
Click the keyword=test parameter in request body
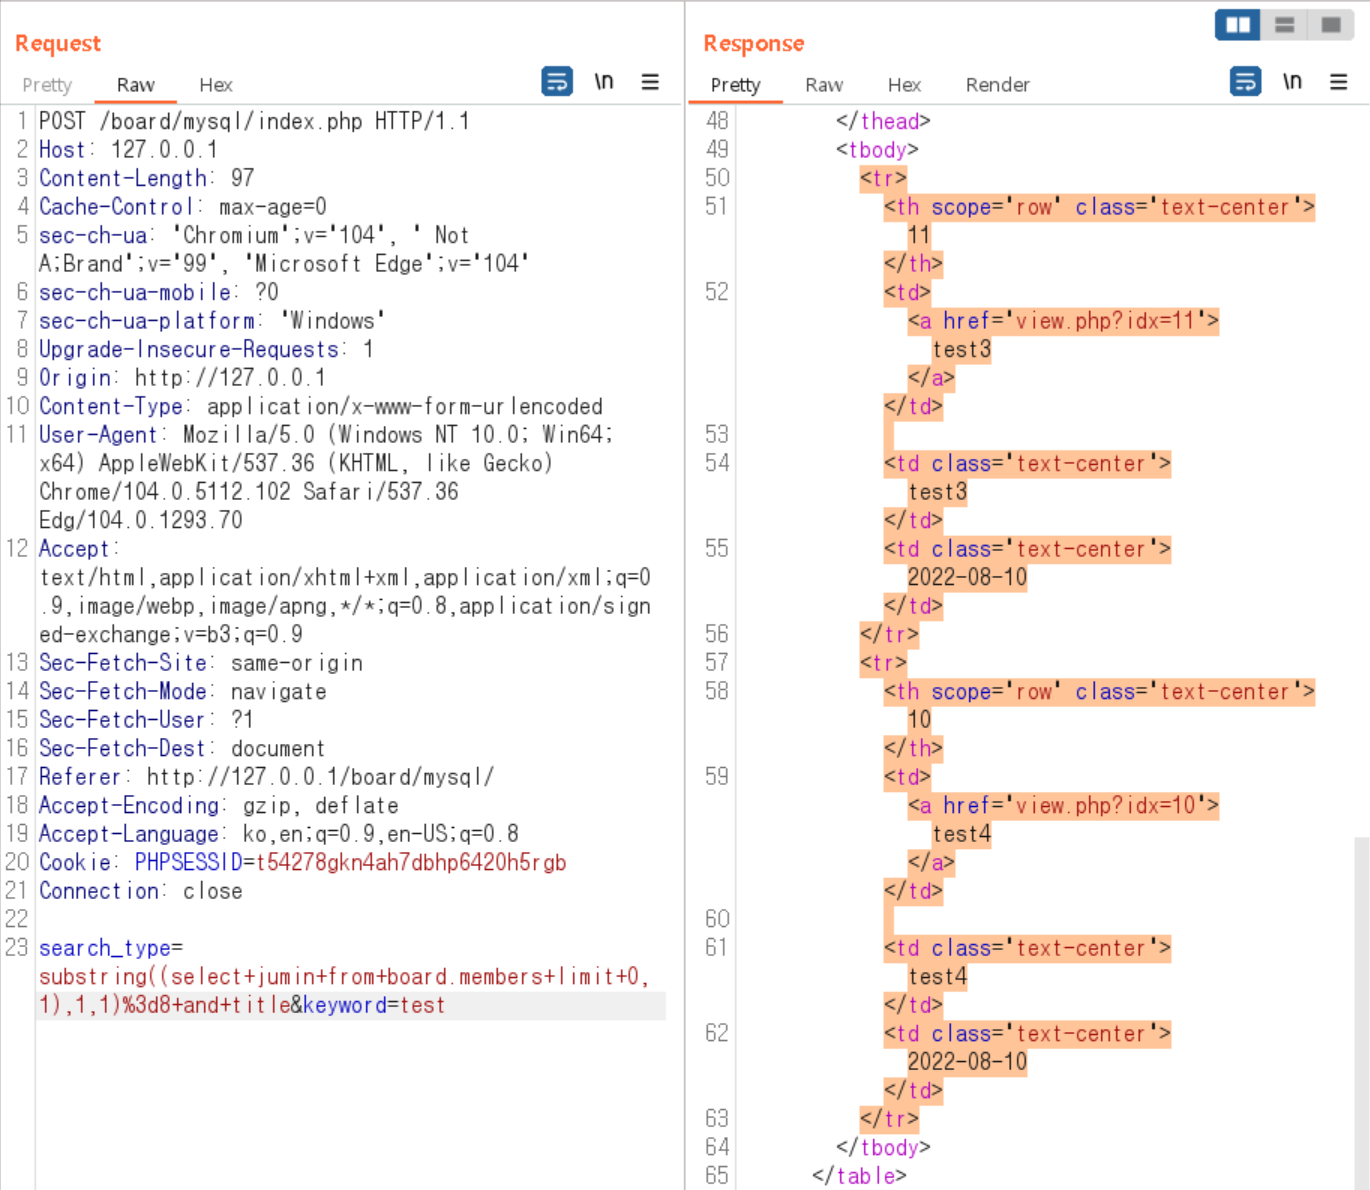coord(374,1005)
